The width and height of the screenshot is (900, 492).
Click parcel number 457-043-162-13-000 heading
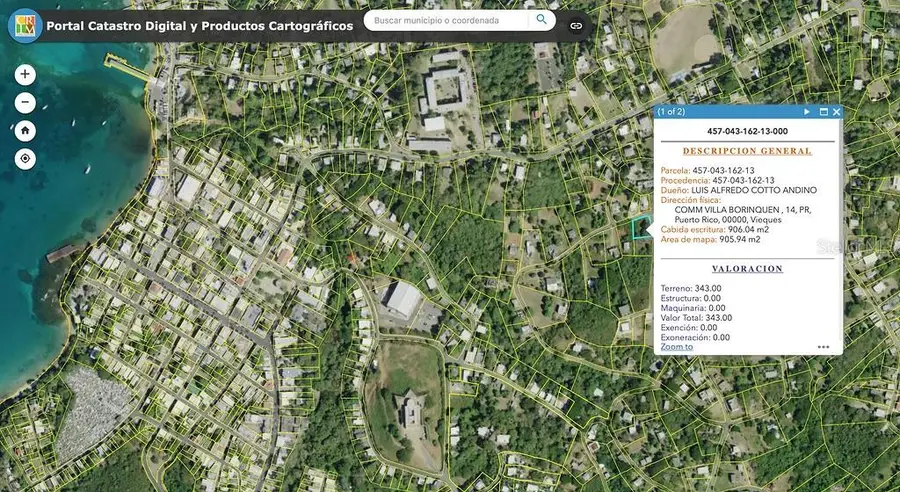(x=747, y=131)
